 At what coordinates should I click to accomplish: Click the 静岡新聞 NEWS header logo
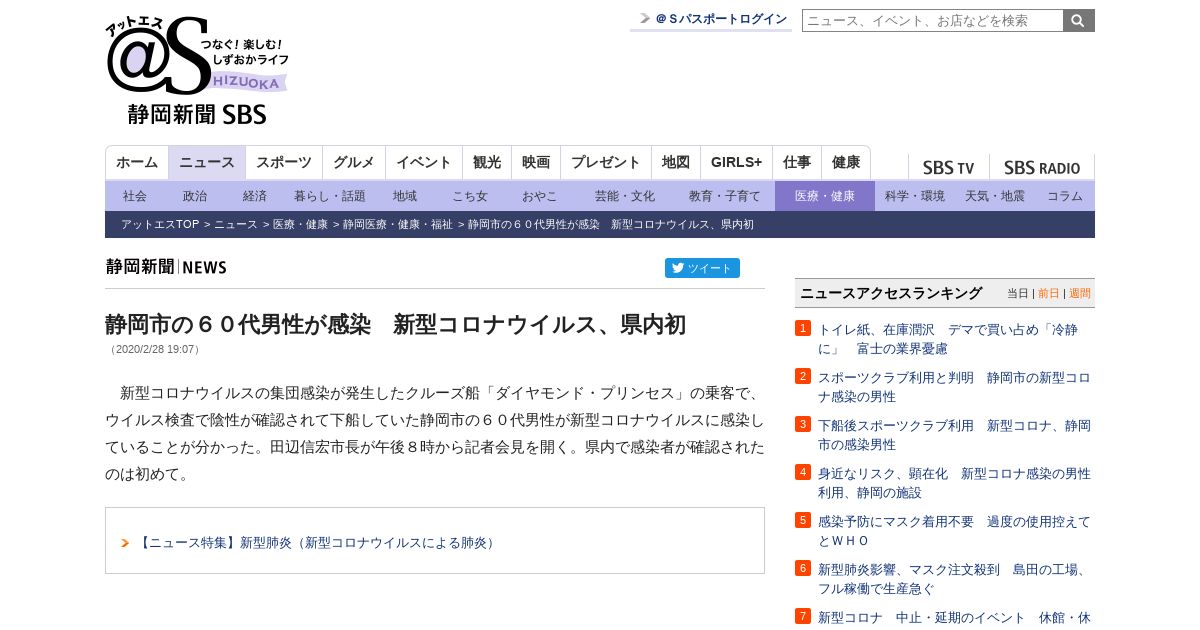(x=167, y=267)
